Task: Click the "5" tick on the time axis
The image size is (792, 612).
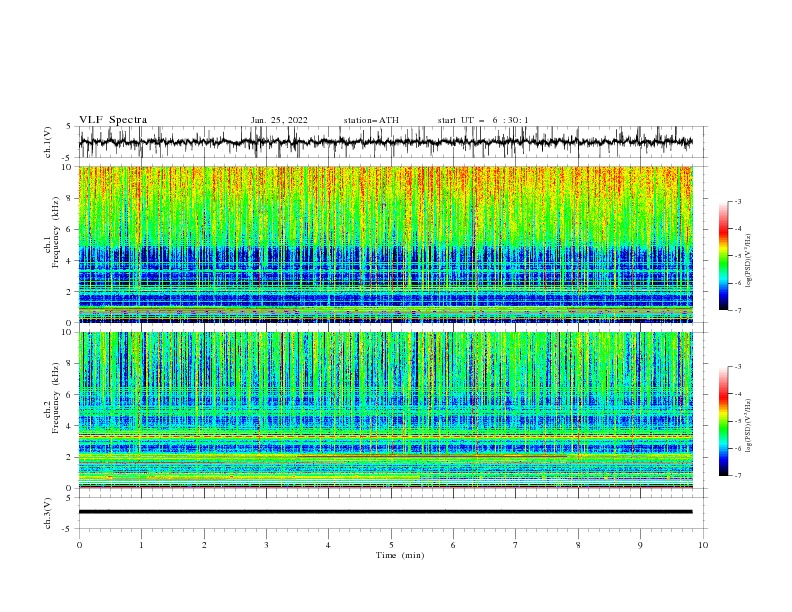Action: click(x=391, y=545)
